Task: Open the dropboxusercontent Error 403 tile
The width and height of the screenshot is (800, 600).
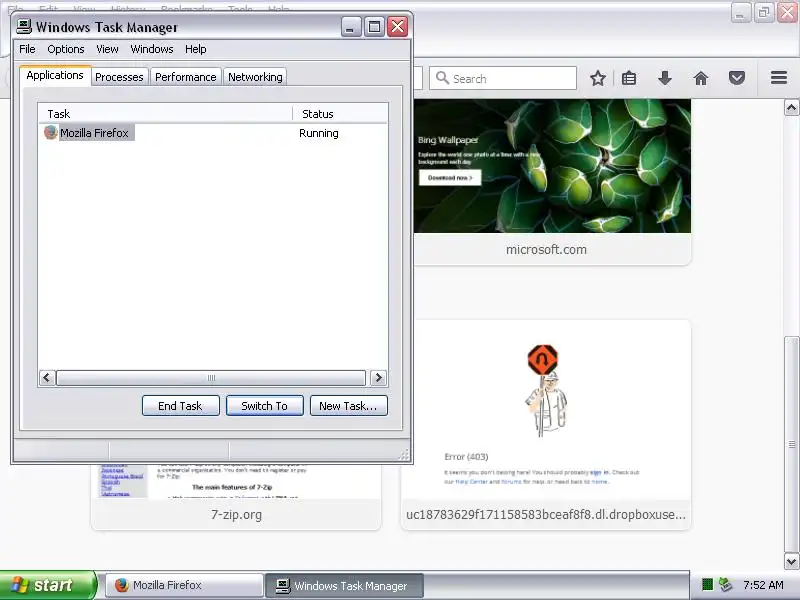Action: [546, 424]
